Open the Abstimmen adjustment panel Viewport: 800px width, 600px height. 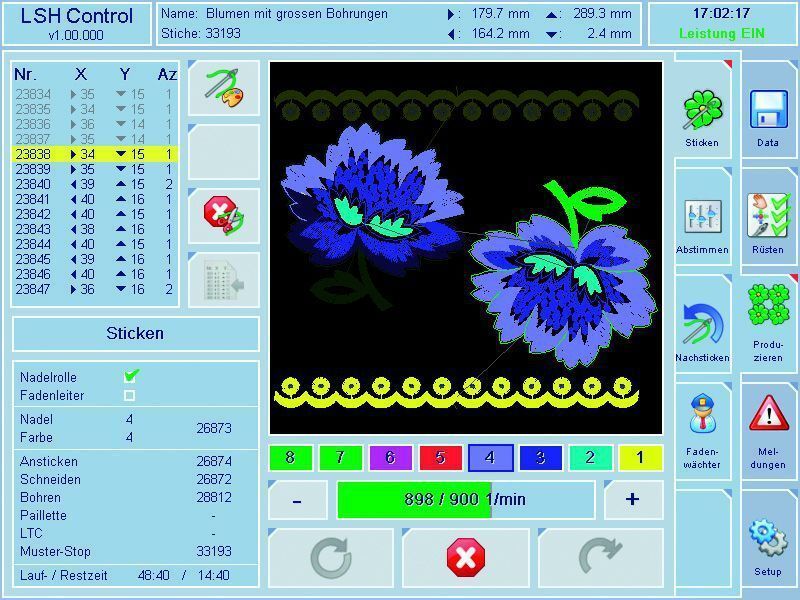tap(704, 215)
